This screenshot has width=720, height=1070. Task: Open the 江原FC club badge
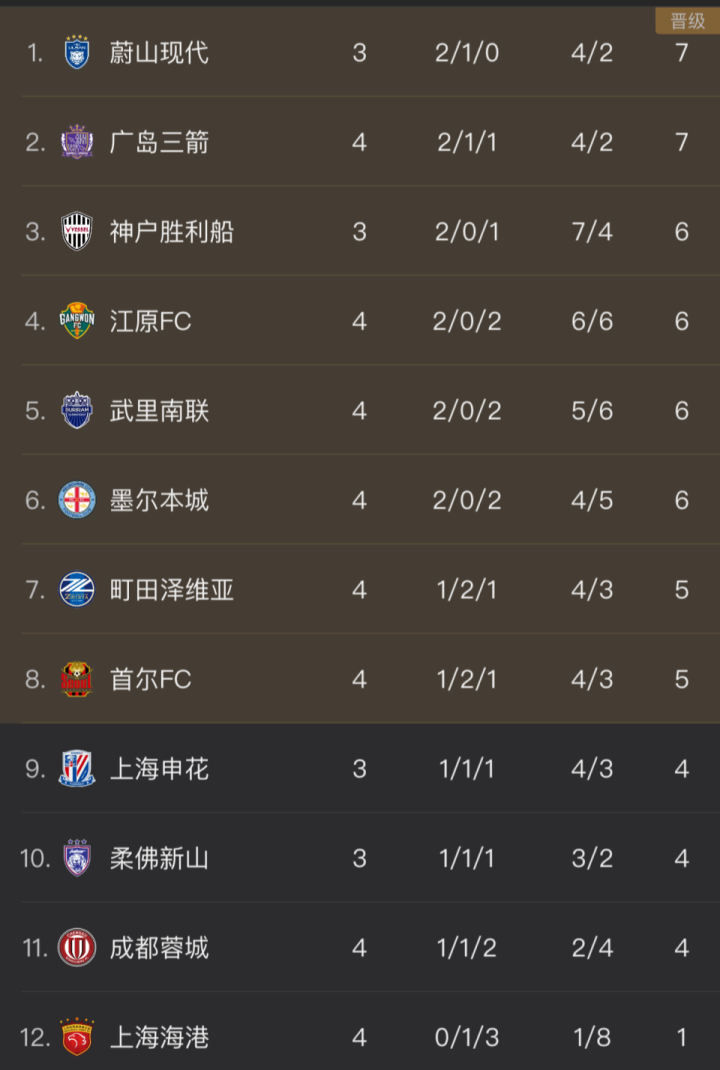(77, 321)
